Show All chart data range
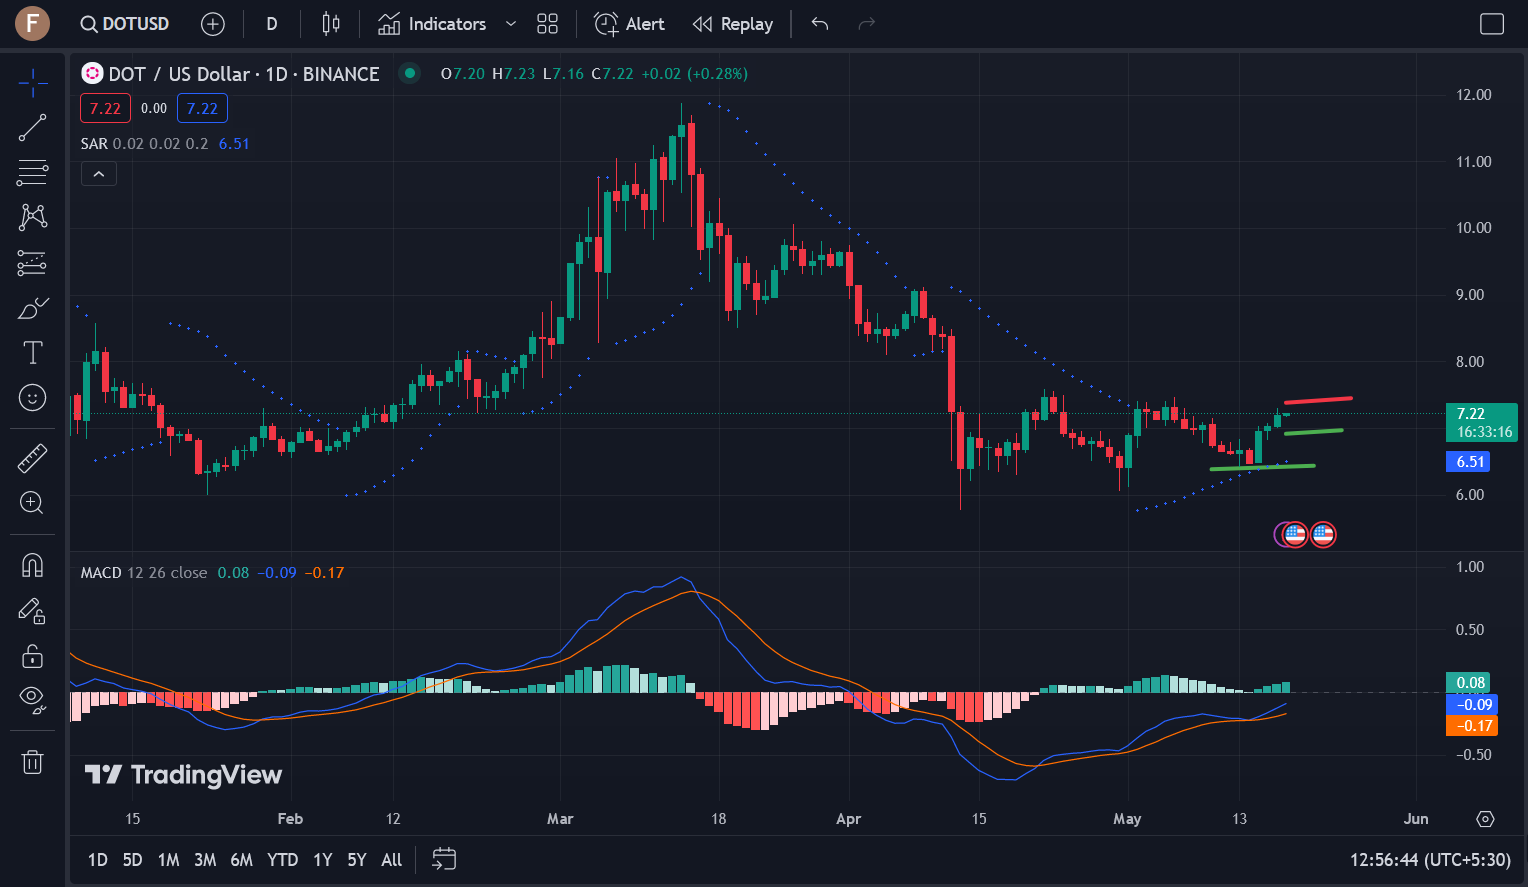The height and width of the screenshot is (887, 1528). point(392,860)
